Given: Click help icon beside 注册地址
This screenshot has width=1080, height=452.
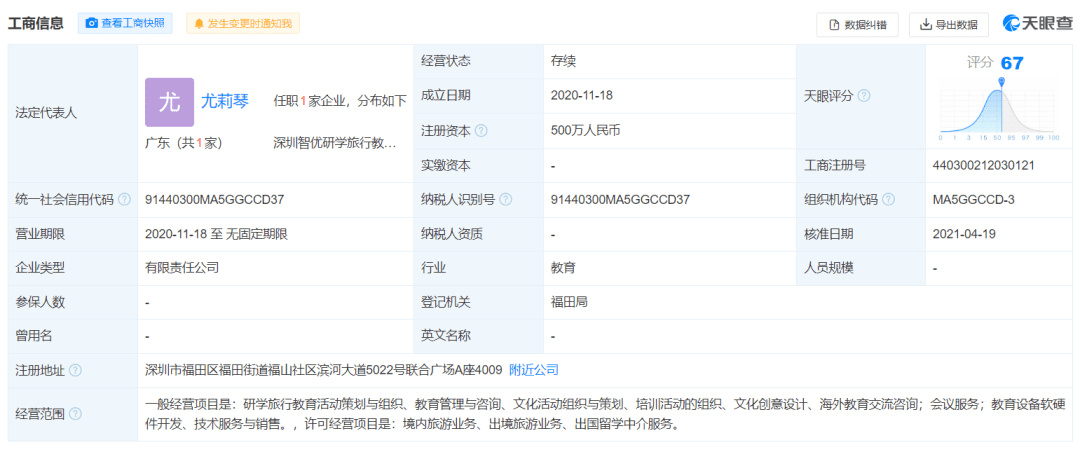Looking at the screenshot, I should [75, 371].
